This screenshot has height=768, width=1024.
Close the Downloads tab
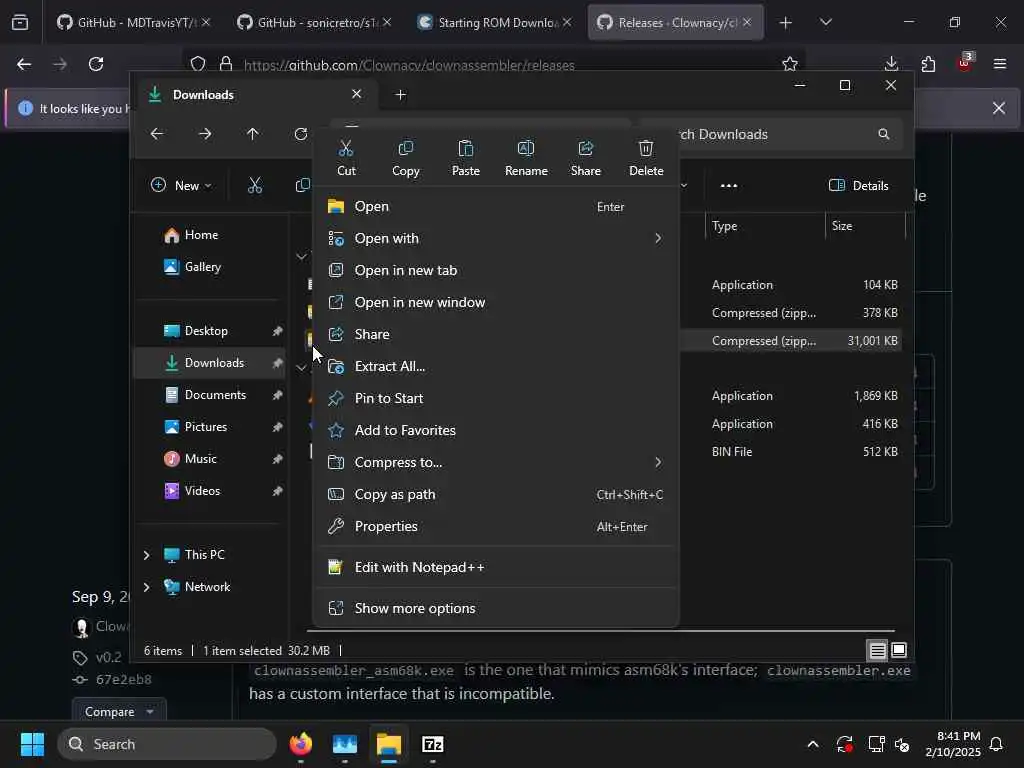click(x=357, y=94)
